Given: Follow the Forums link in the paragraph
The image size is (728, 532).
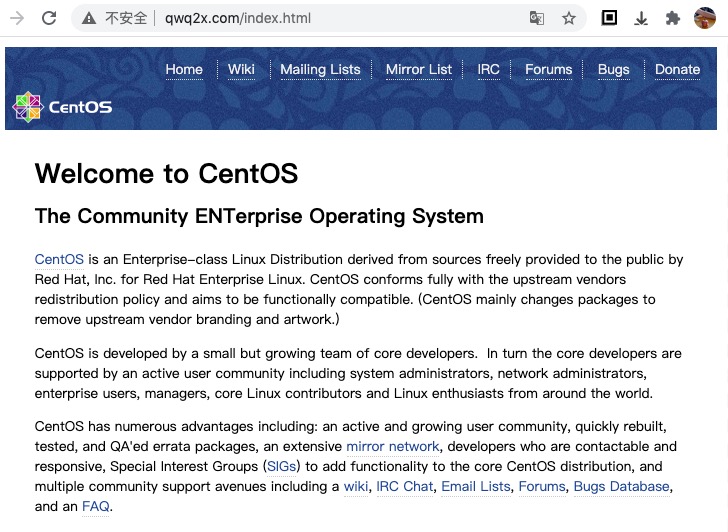Looking at the screenshot, I should click(542, 486).
